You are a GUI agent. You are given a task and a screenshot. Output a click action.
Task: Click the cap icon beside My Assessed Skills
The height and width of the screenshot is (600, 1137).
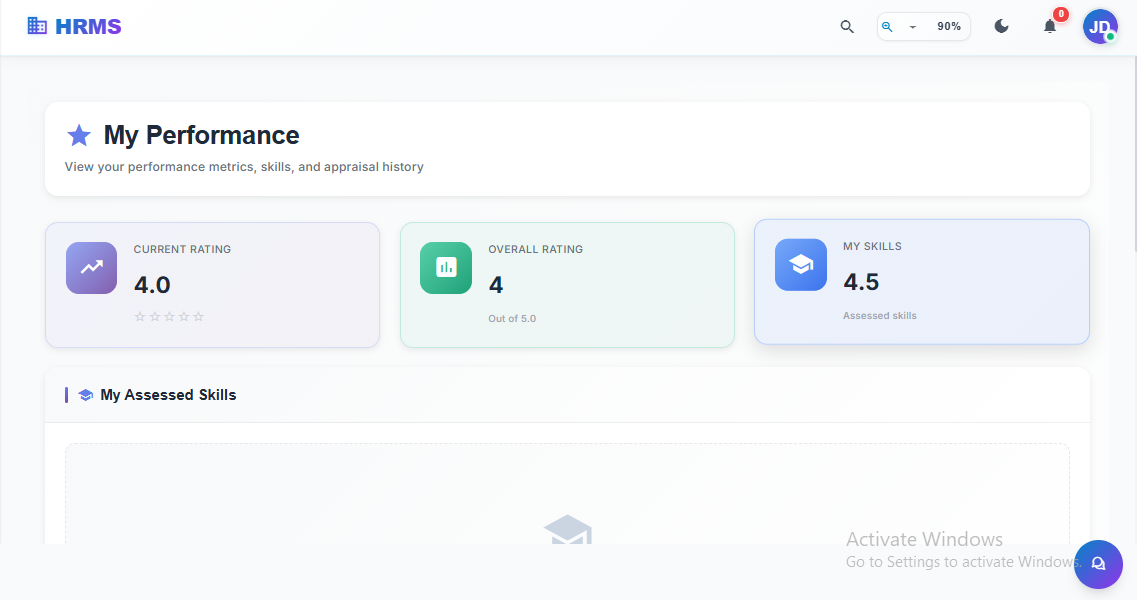point(86,395)
